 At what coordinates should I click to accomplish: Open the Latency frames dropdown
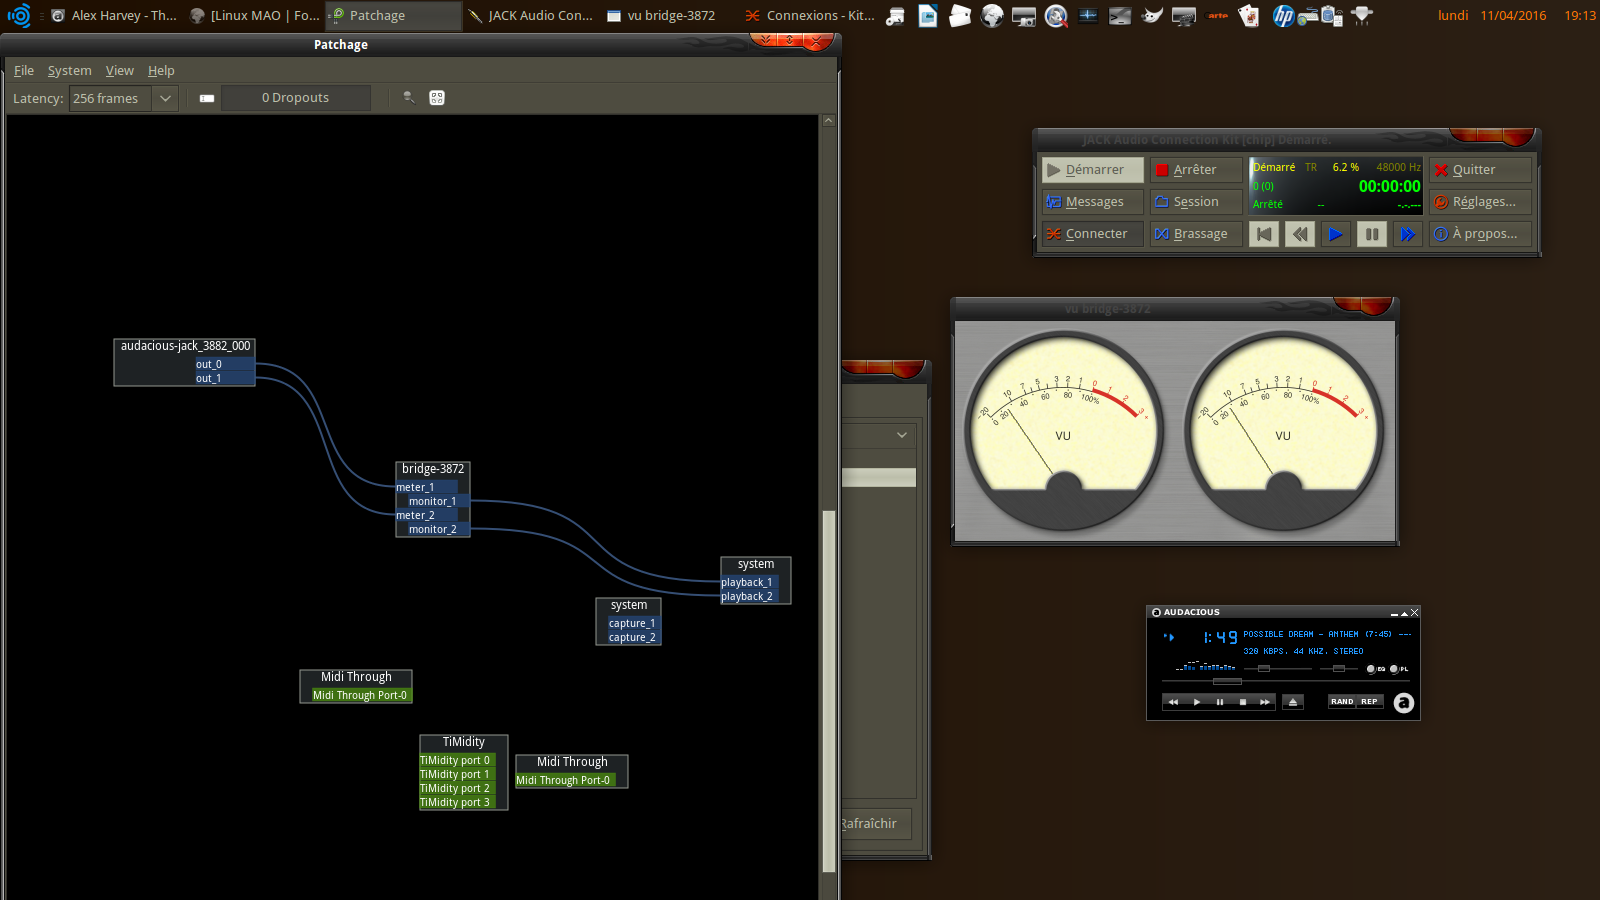point(165,98)
